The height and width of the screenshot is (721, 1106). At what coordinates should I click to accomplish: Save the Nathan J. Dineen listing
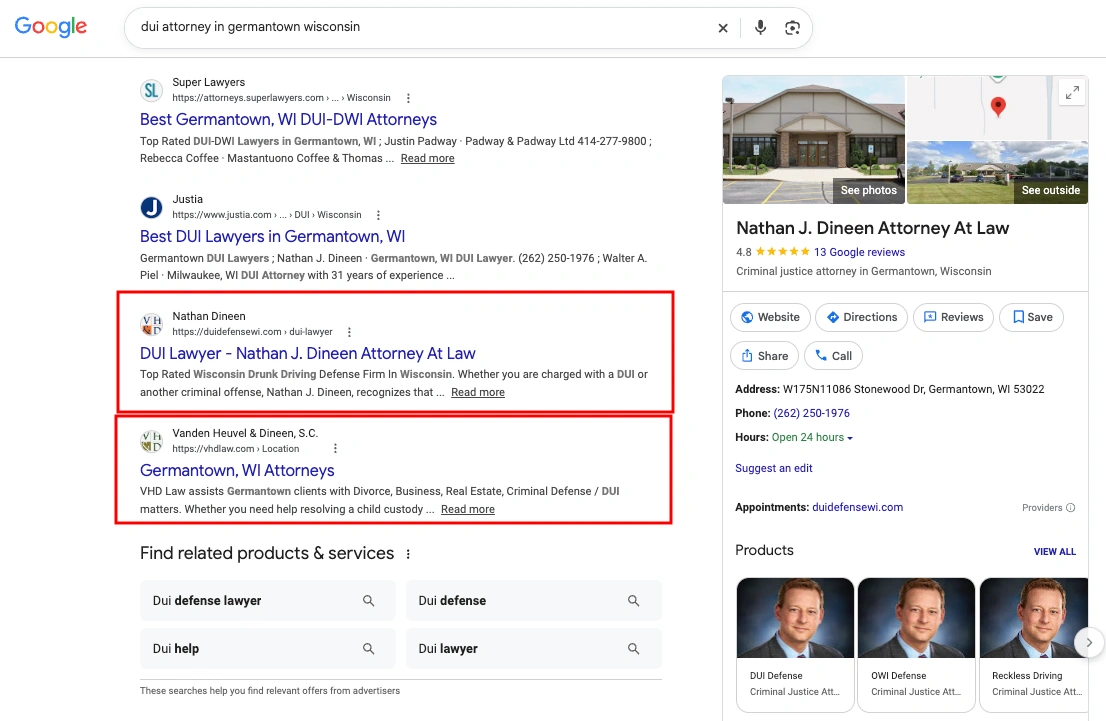pos(1032,317)
